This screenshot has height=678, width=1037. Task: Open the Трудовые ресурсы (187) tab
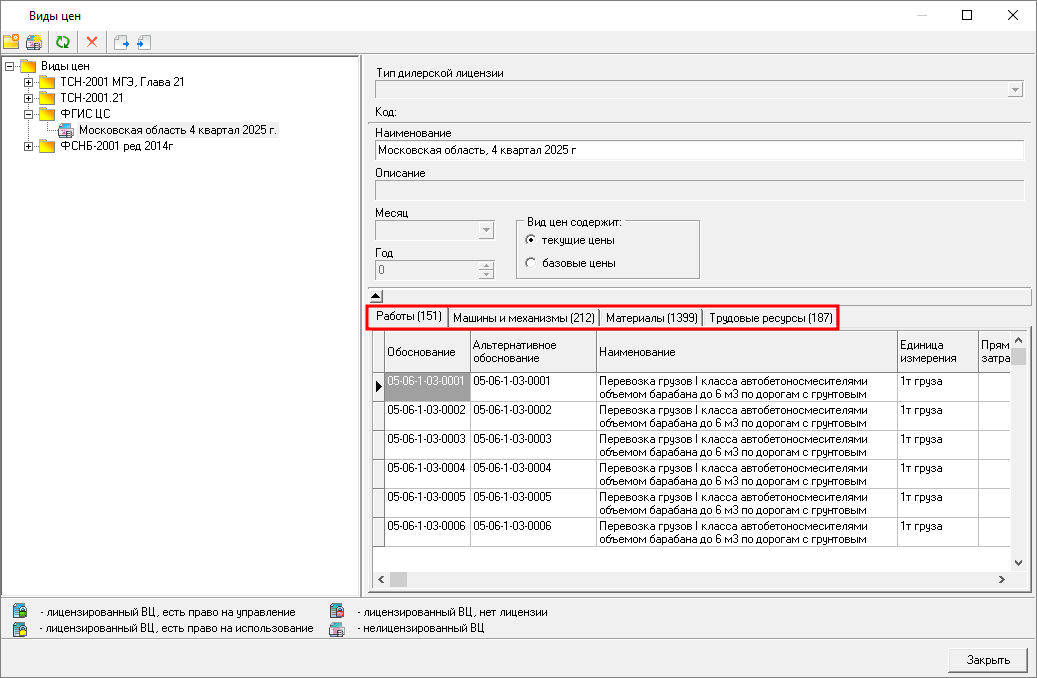[x=770, y=317]
